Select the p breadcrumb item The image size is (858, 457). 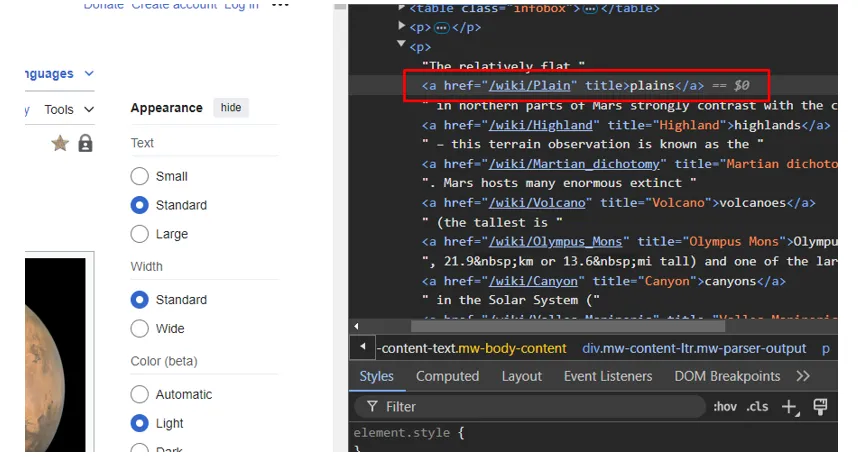coord(826,349)
